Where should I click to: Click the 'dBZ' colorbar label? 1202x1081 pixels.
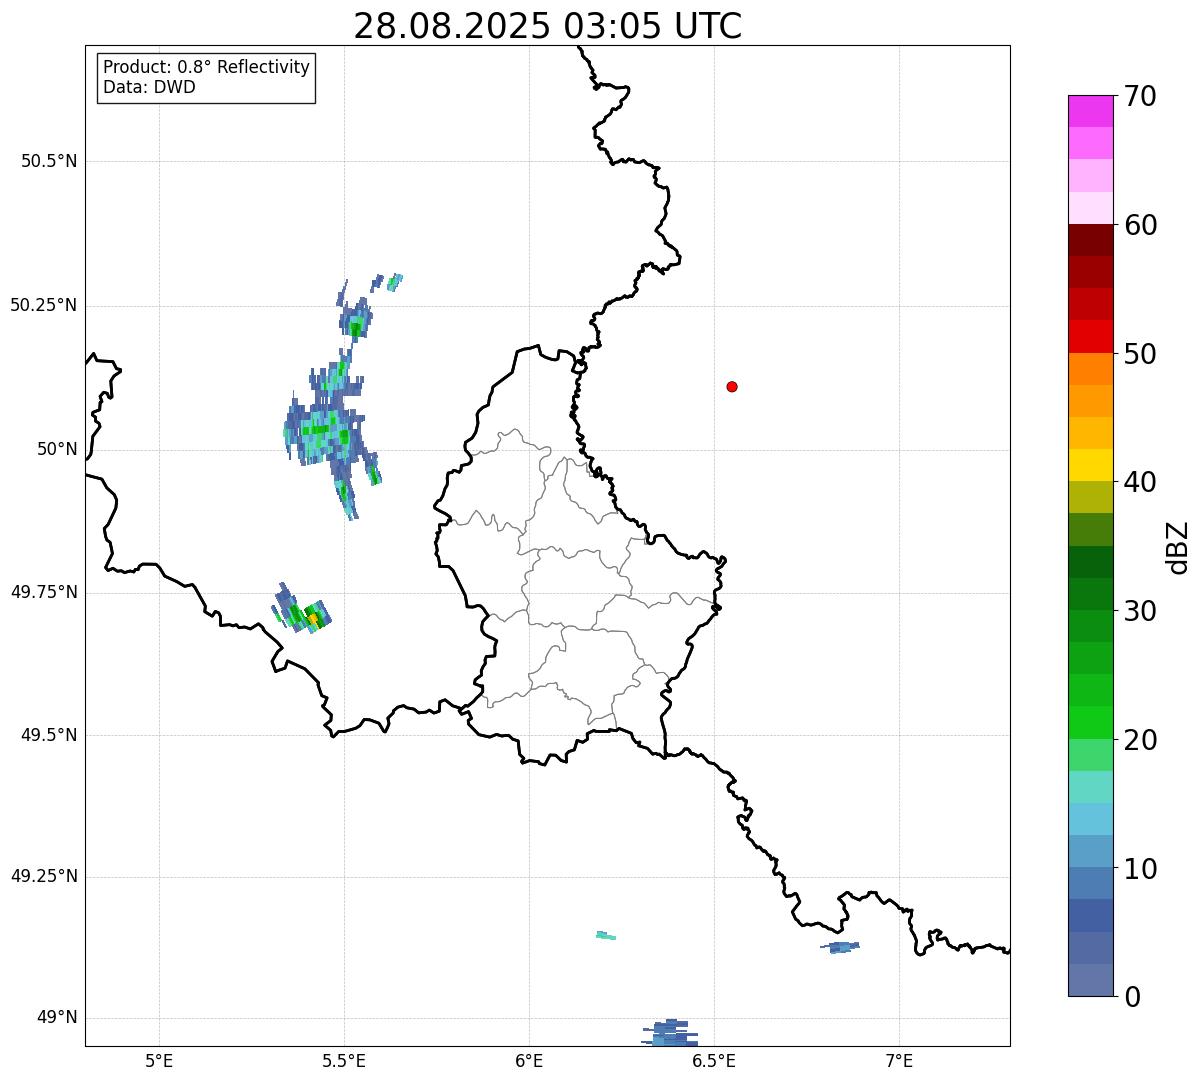coord(1178,547)
